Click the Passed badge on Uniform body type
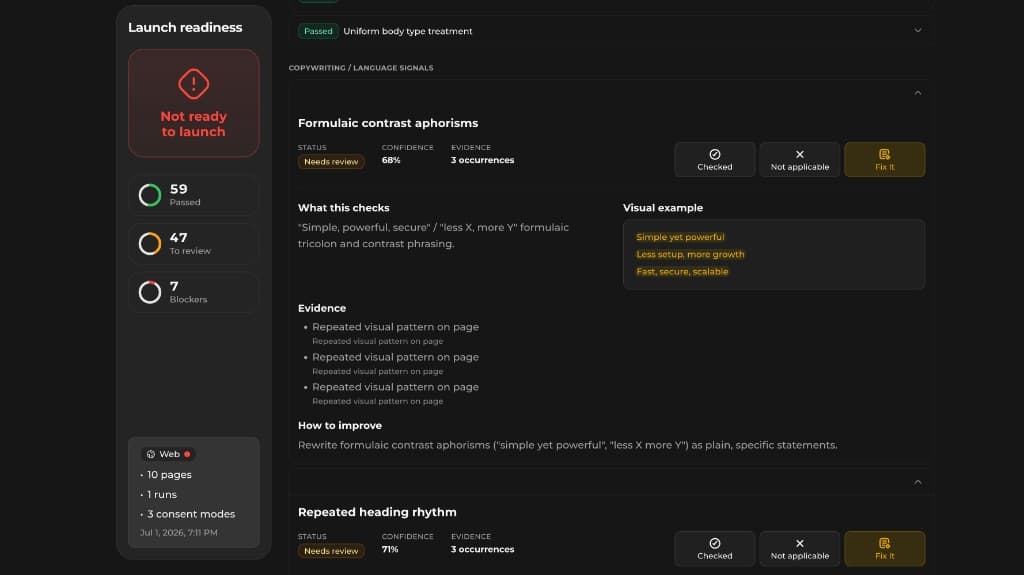 coord(318,31)
